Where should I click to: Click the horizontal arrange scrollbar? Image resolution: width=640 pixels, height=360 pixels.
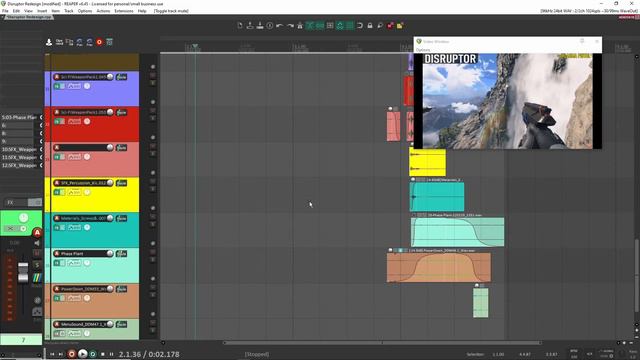(x=382, y=343)
